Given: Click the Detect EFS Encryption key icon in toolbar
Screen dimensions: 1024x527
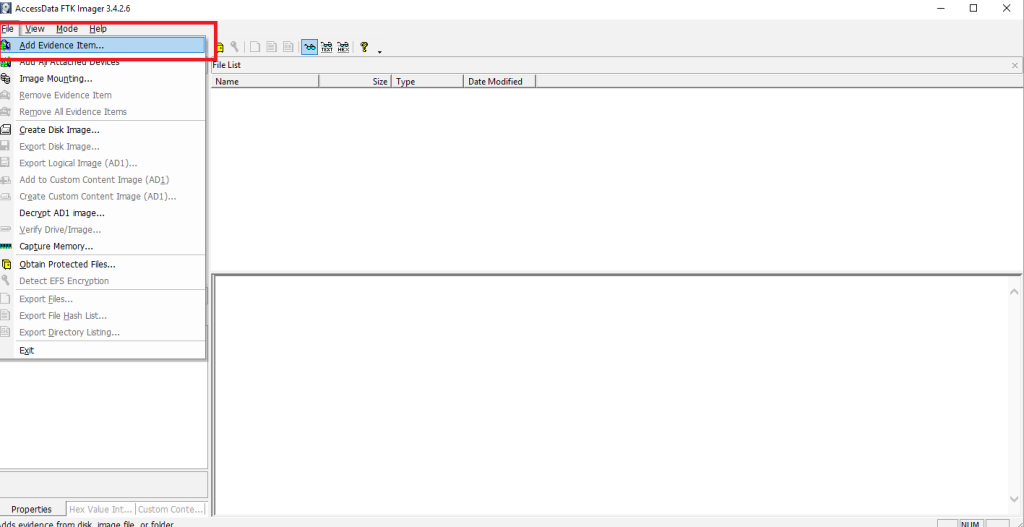Looking at the screenshot, I should pyautogui.click(x=234, y=47).
